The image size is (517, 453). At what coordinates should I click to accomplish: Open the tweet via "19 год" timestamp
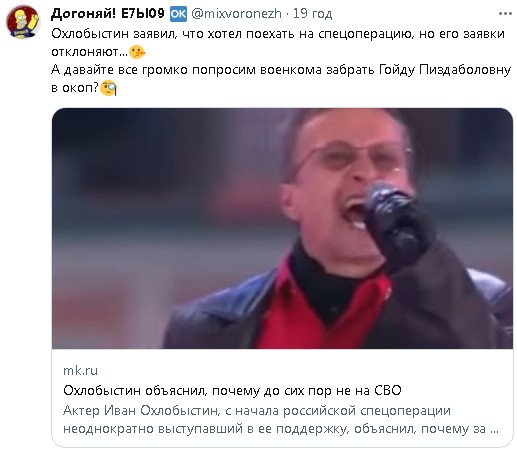pyautogui.click(x=313, y=14)
